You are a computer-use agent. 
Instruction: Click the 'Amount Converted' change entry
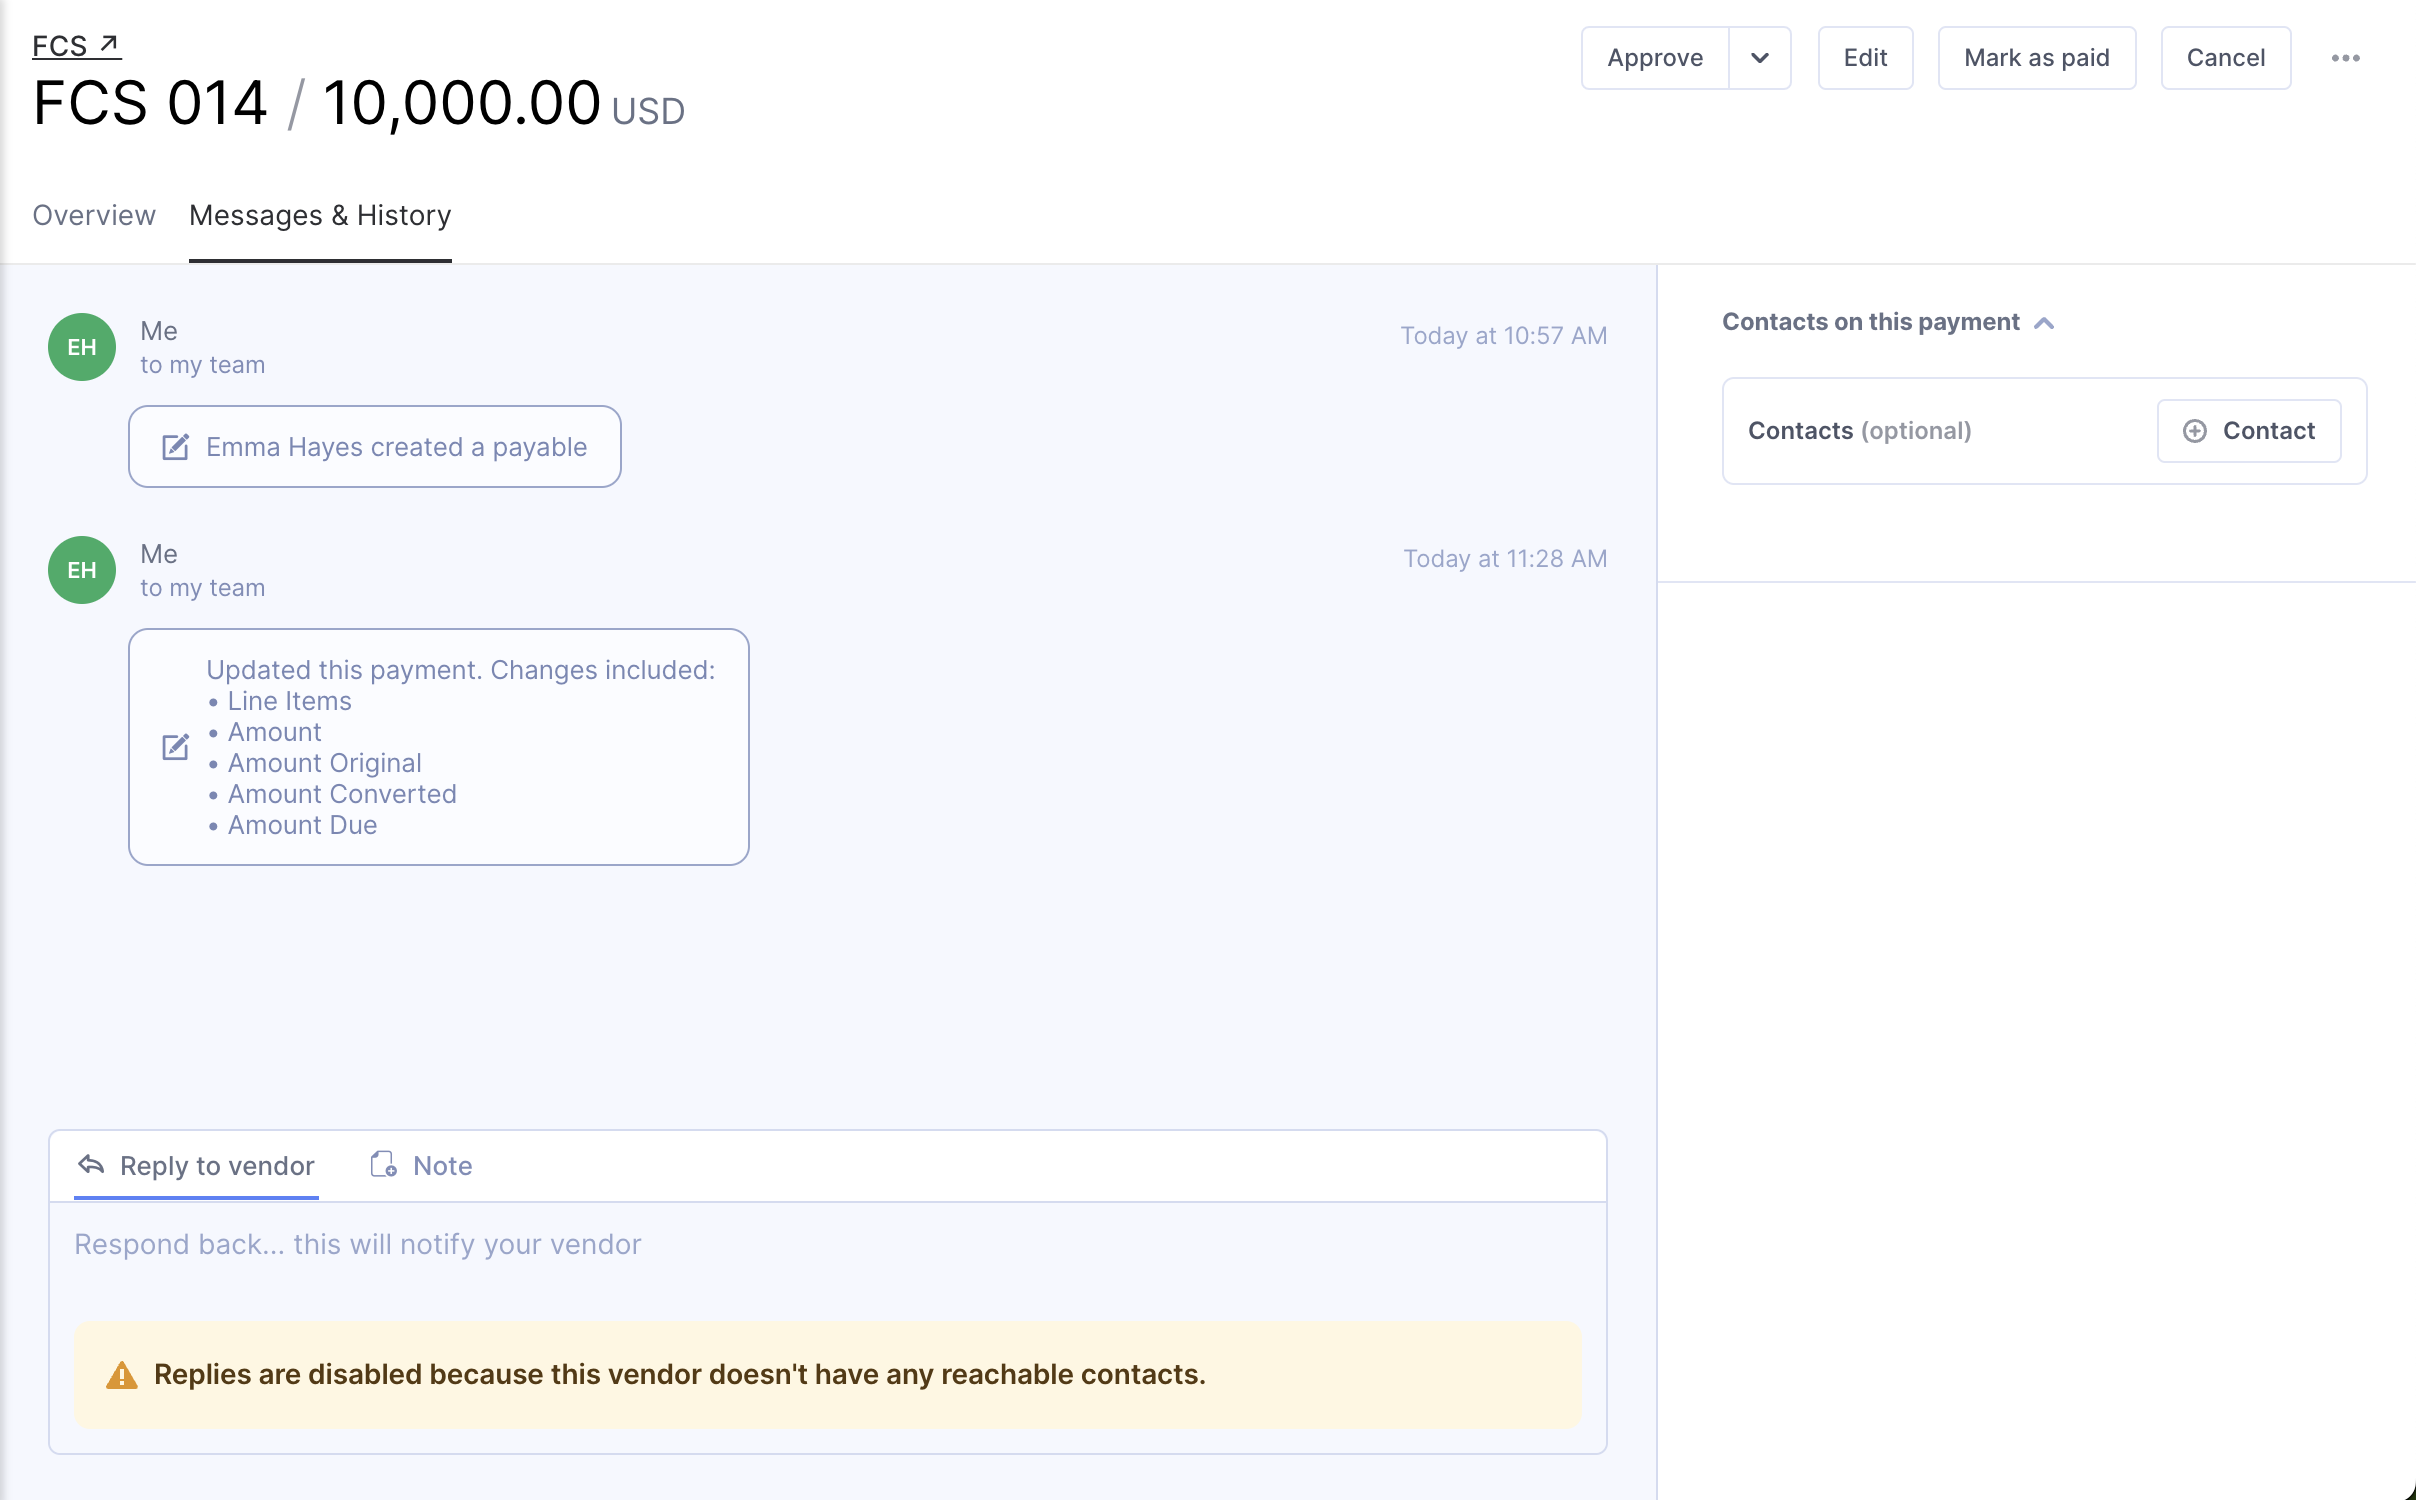[x=342, y=794]
